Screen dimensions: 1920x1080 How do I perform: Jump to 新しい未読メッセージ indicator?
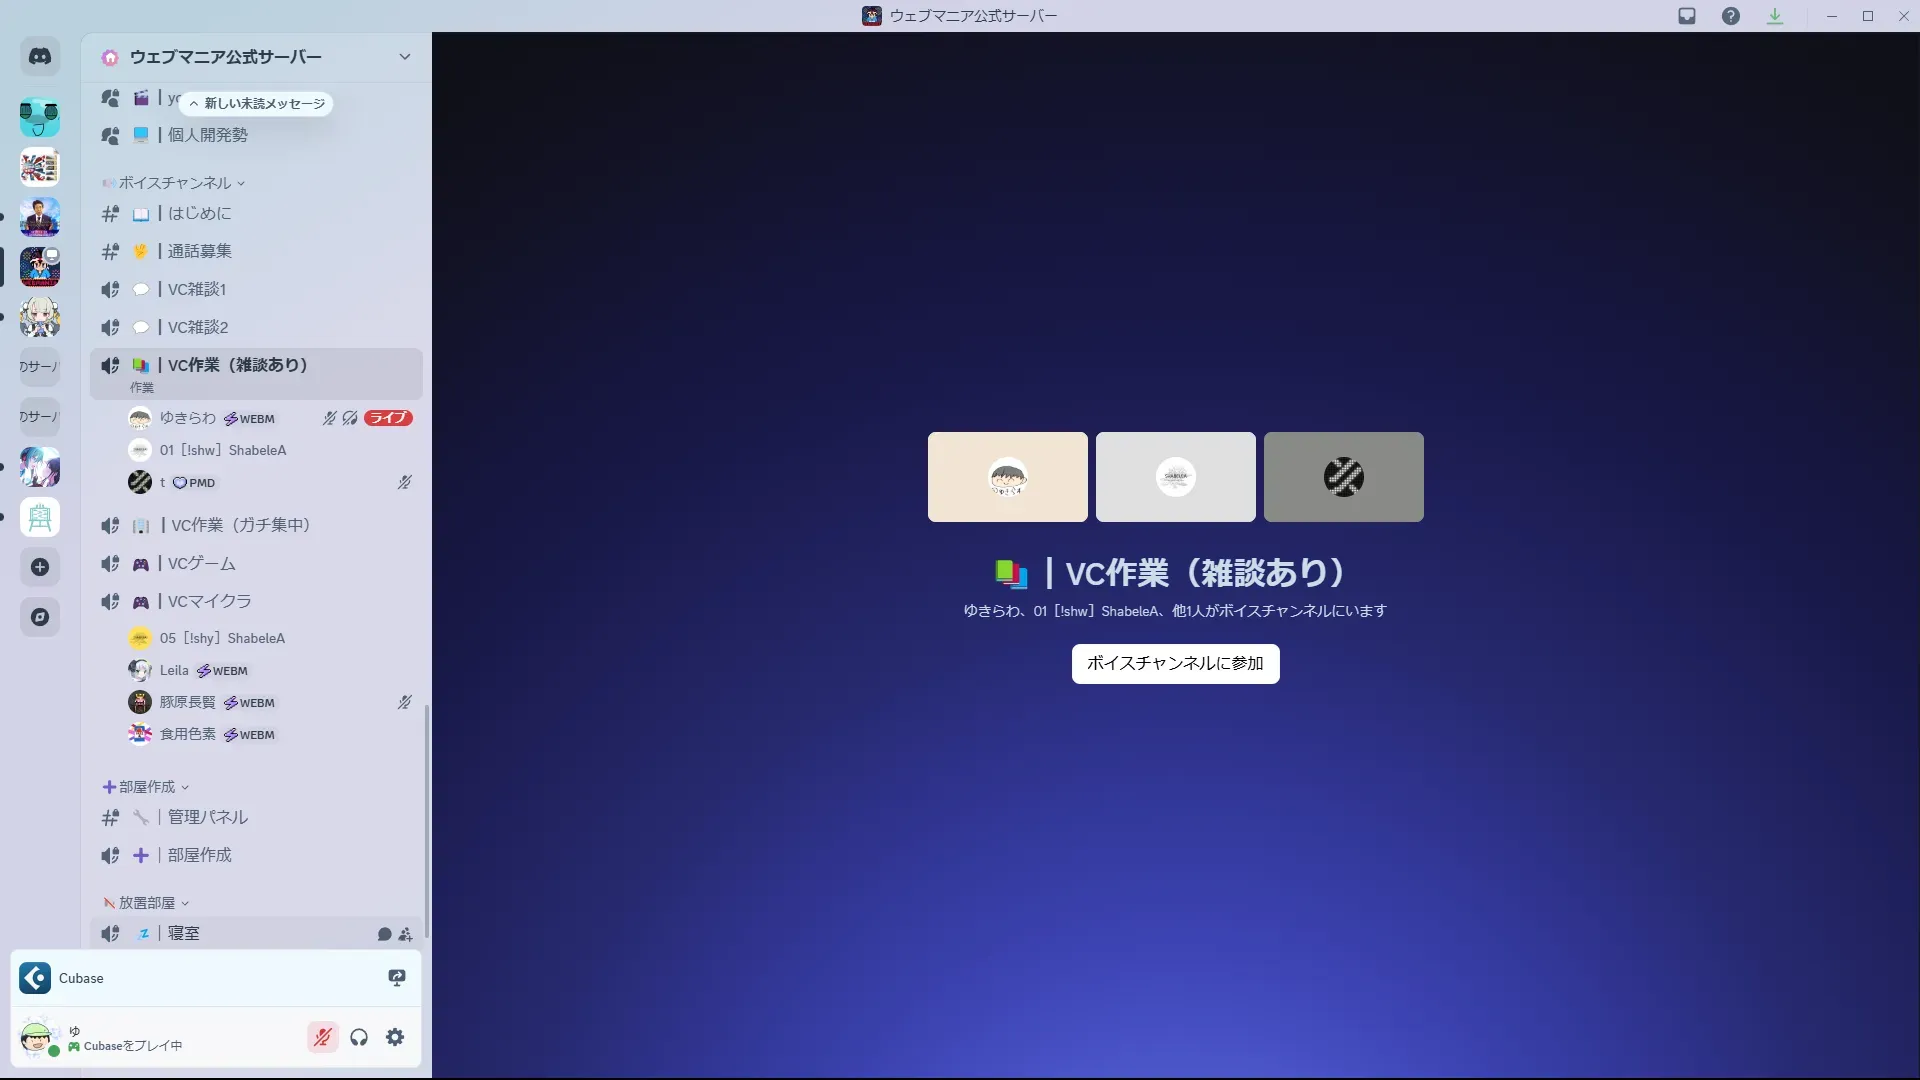[257, 103]
